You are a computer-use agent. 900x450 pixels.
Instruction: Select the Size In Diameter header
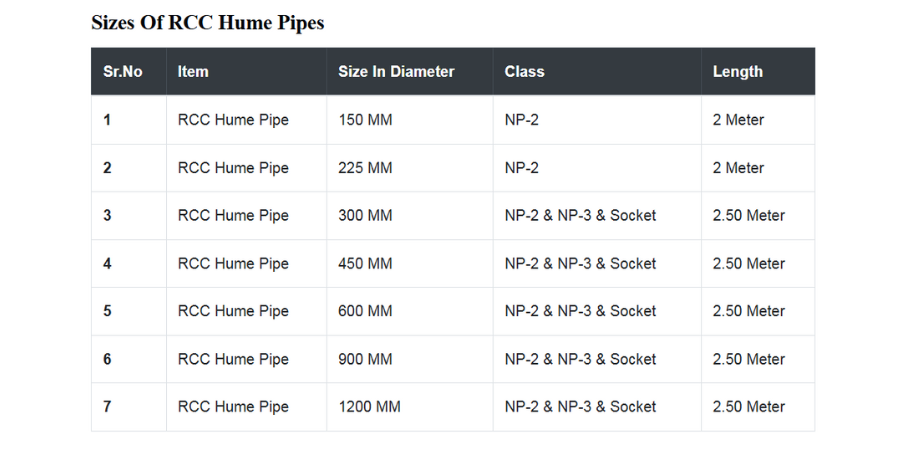point(410,72)
